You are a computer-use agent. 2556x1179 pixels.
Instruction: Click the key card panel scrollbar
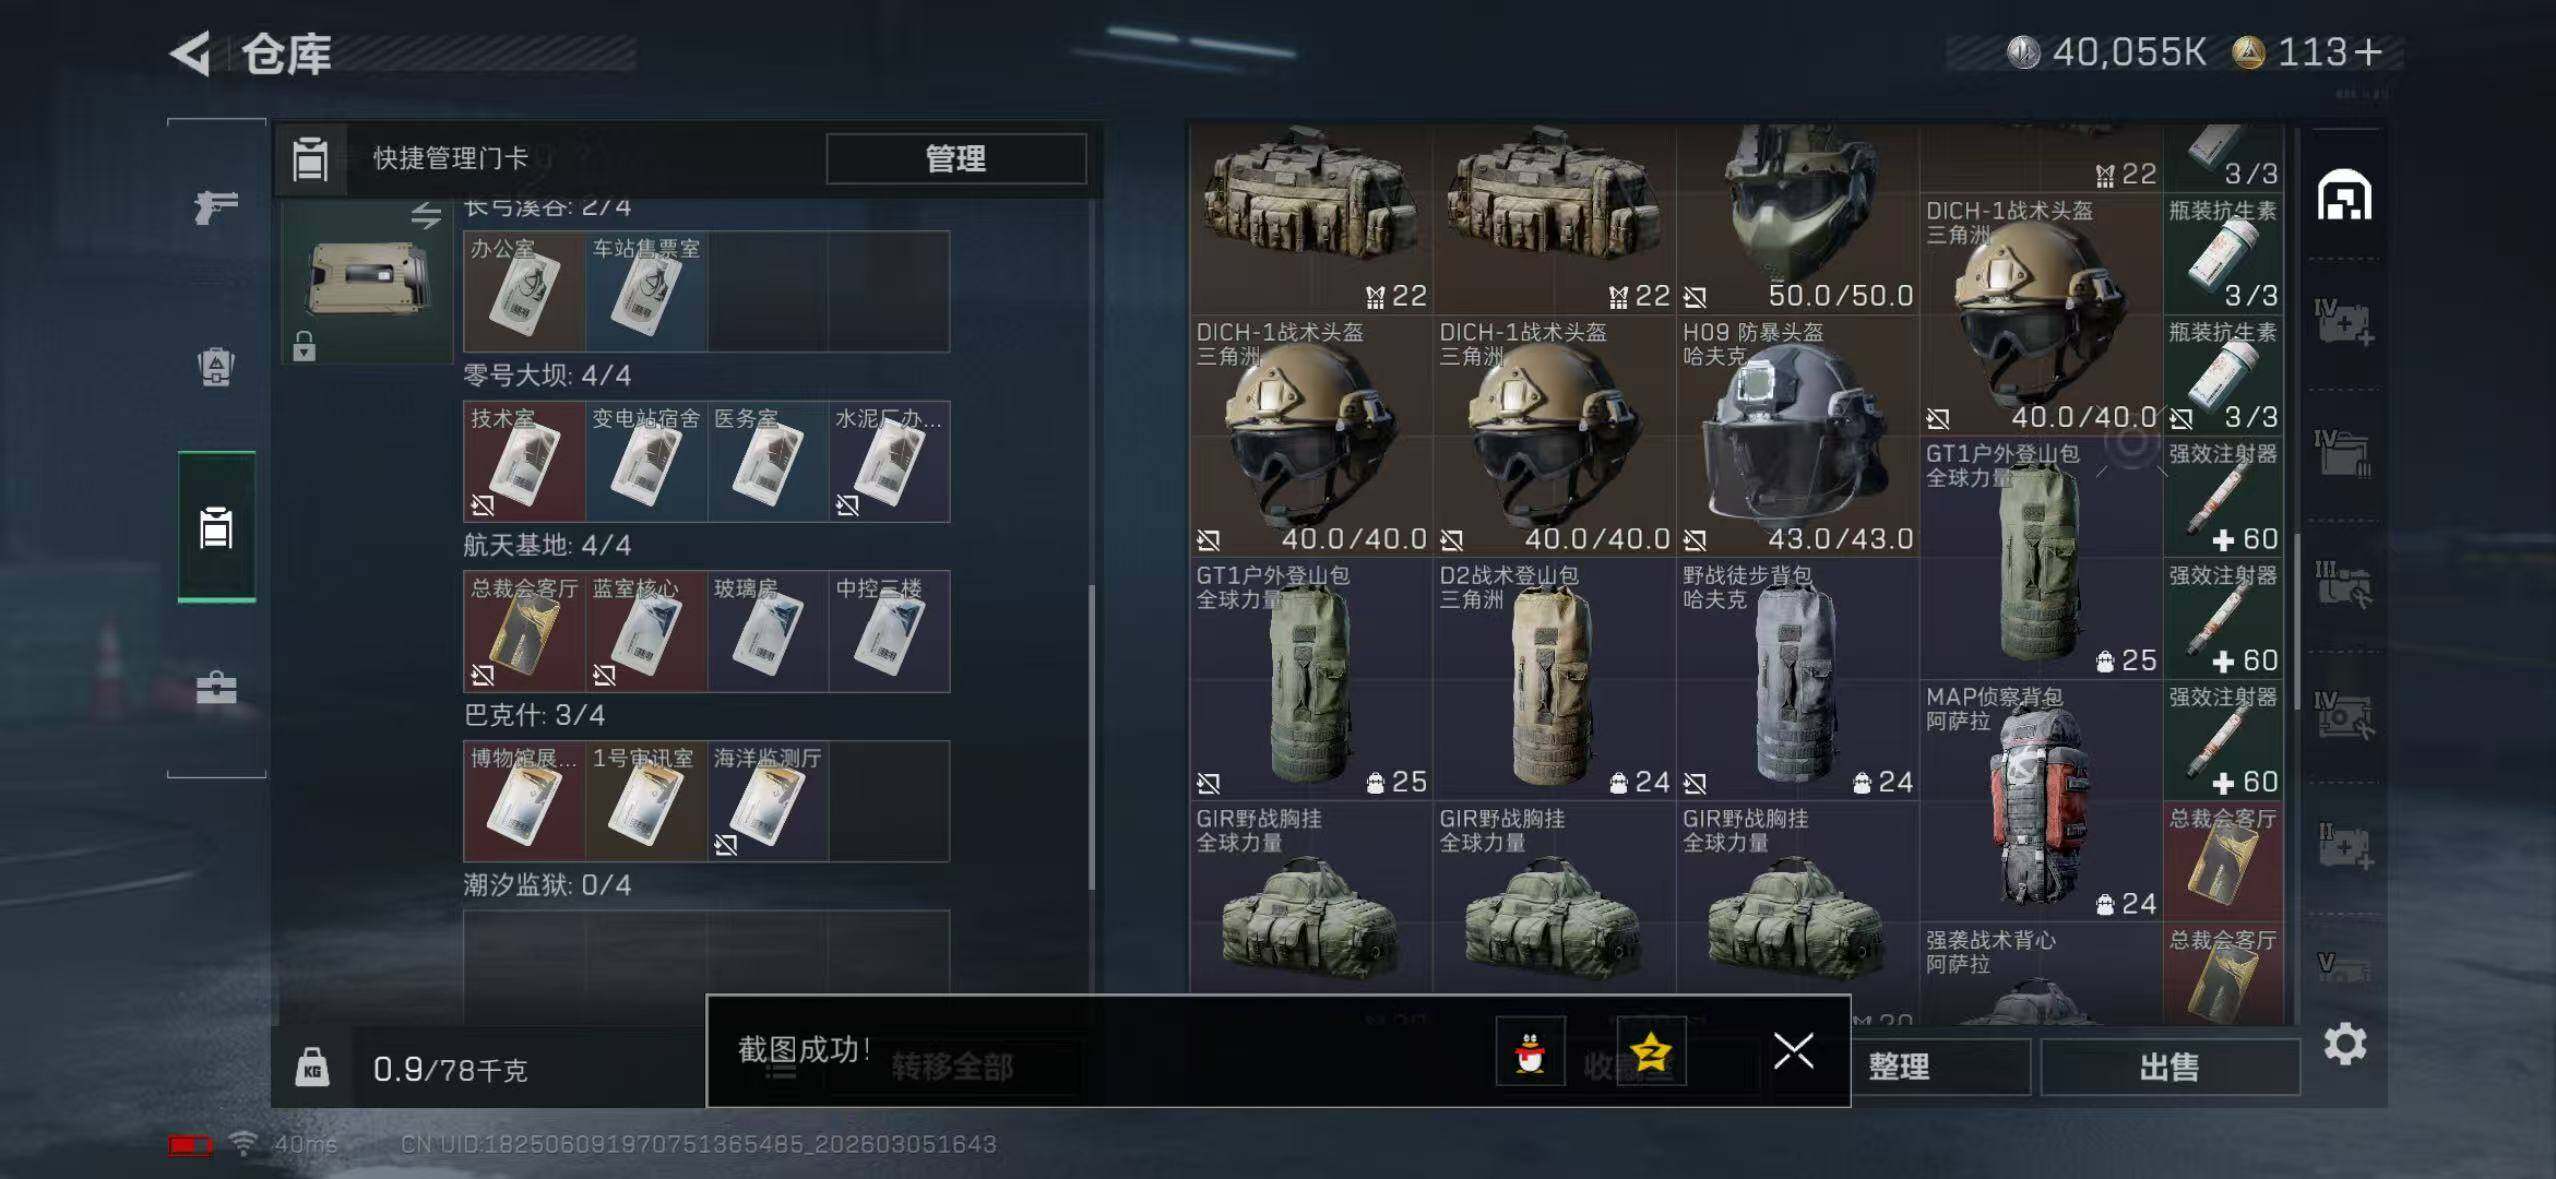coord(1091,737)
